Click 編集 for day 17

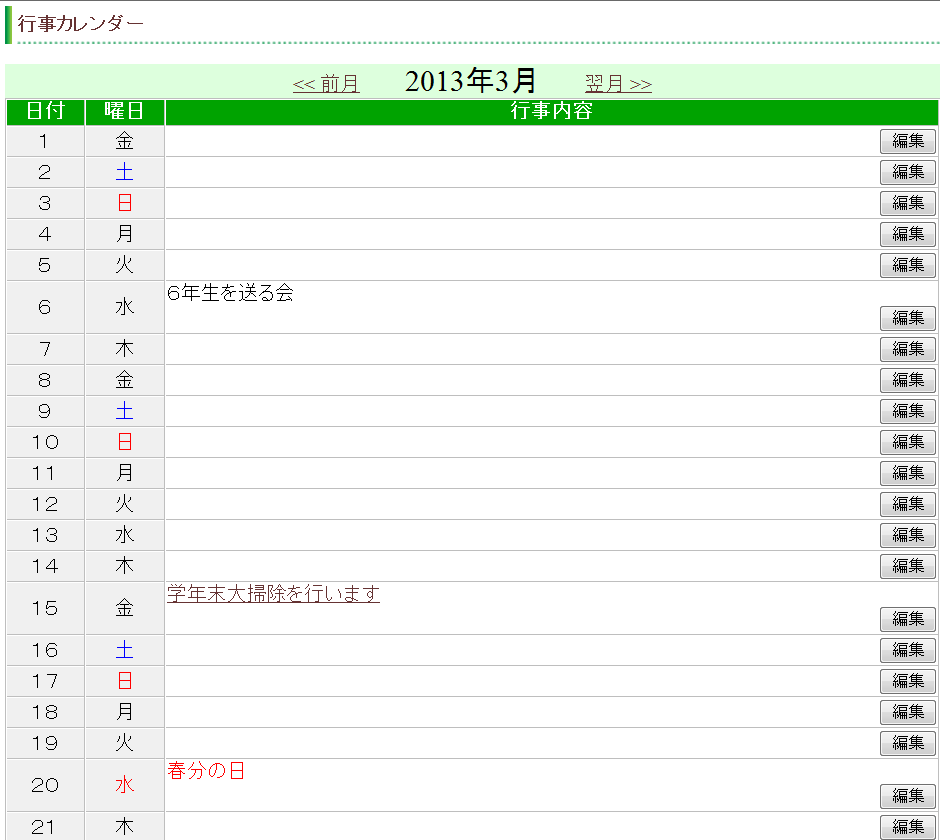tap(908, 681)
